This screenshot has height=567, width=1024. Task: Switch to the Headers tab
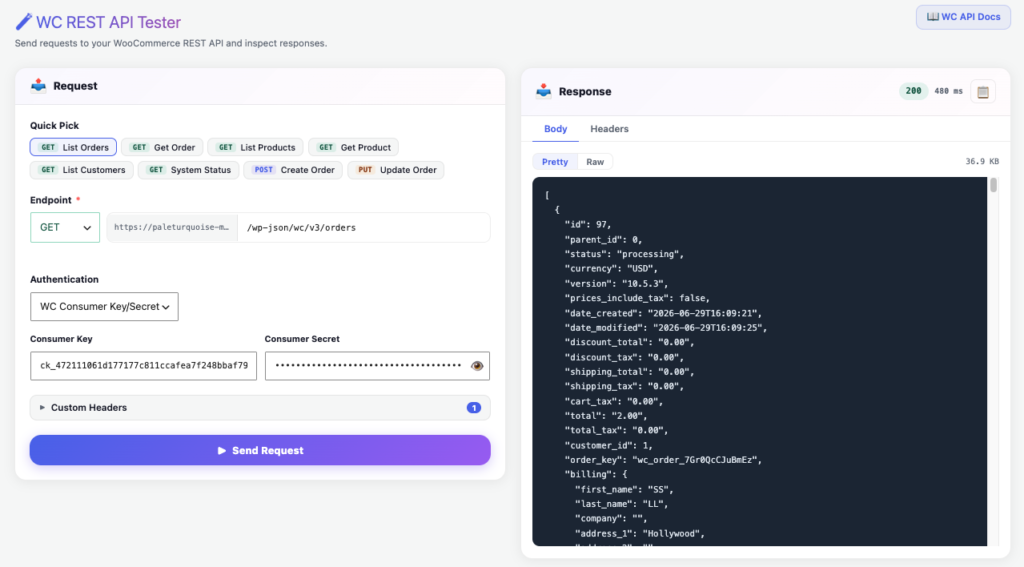click(x=609, y=129)
